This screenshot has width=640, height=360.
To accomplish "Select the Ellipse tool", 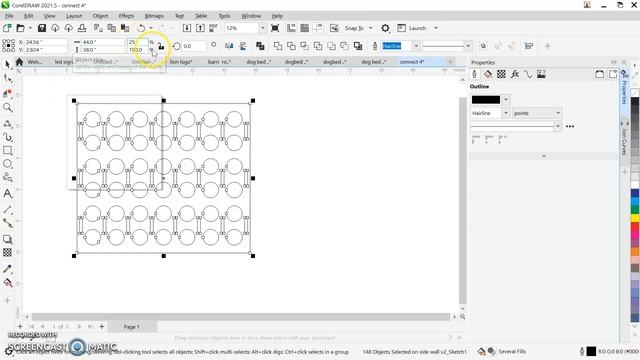I will click(x=7, y=164).
